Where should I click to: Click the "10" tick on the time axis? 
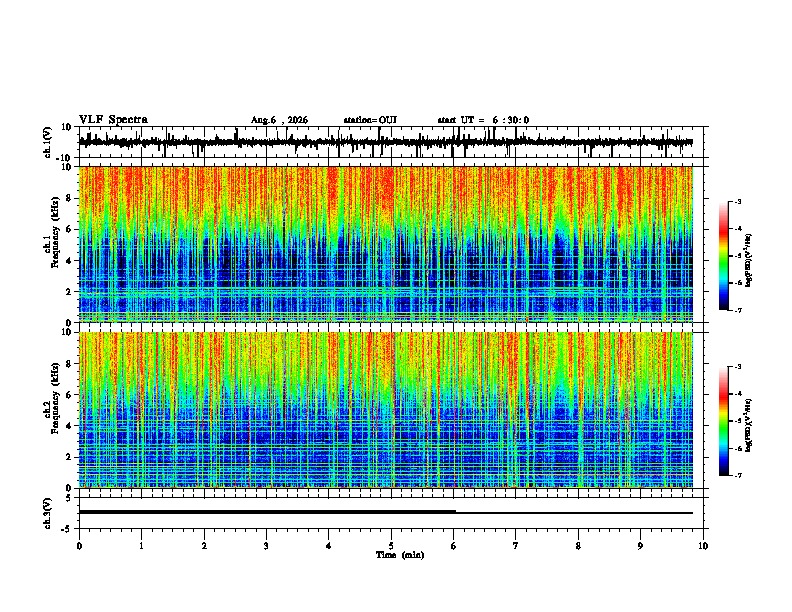703,546
